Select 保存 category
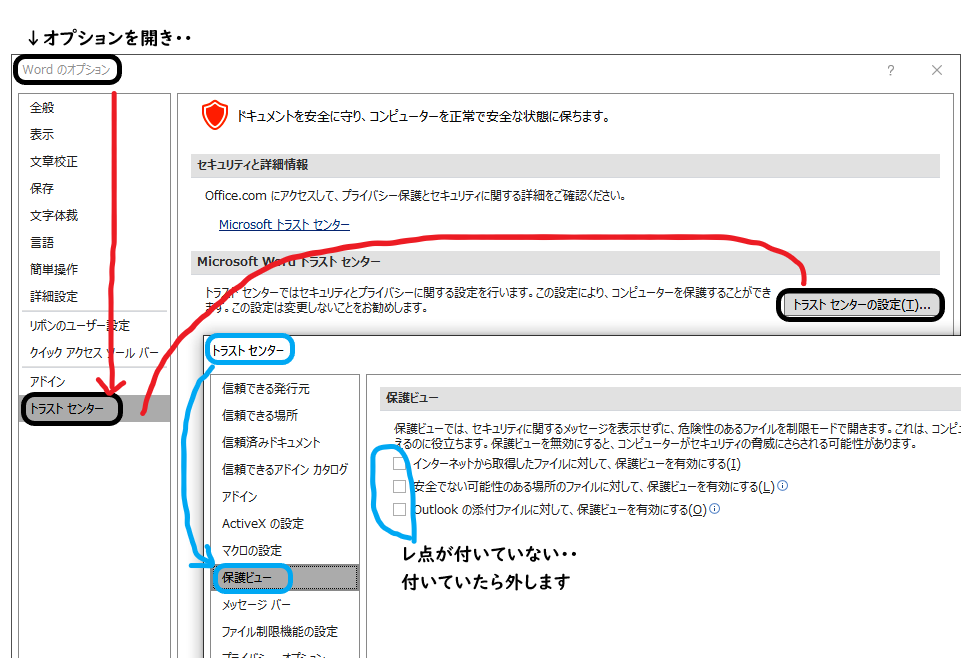Viewport: 976px width, 658px height. coord(42,189)
